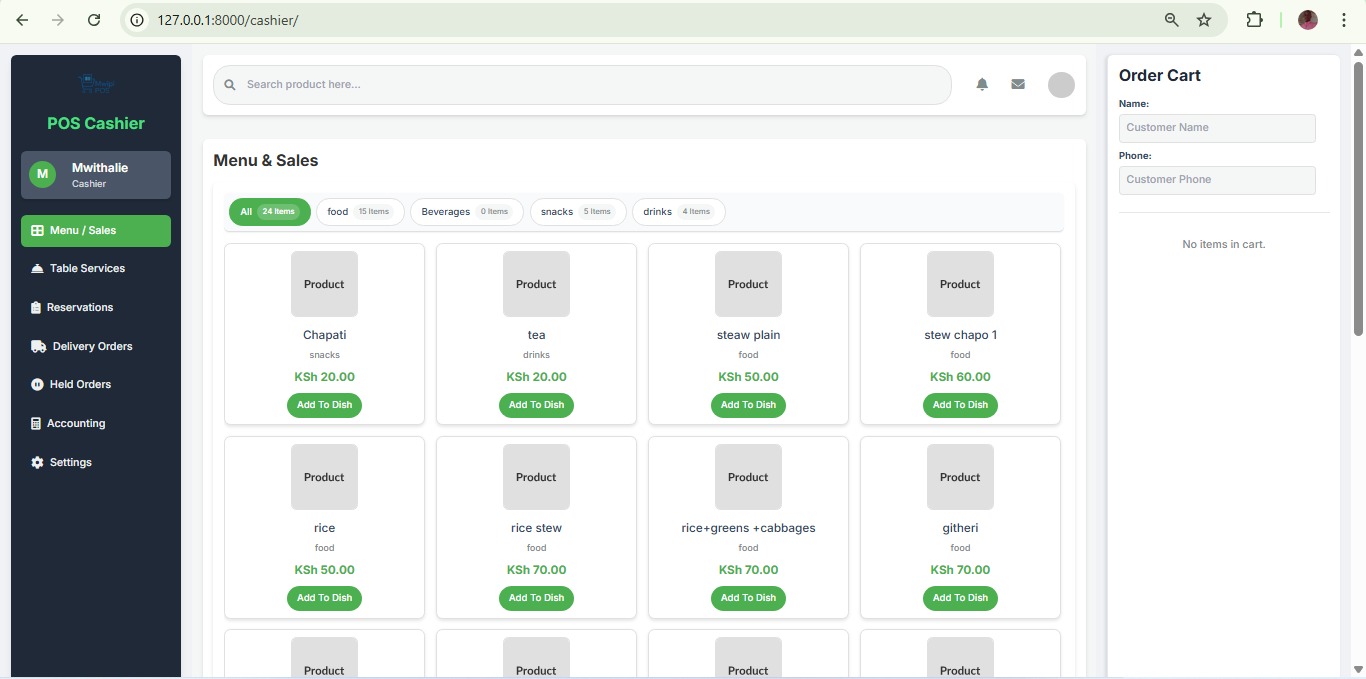Screen dimensions: 1366x679
Task: Click the Customer Name input field
Action: tap(1217, 128)
